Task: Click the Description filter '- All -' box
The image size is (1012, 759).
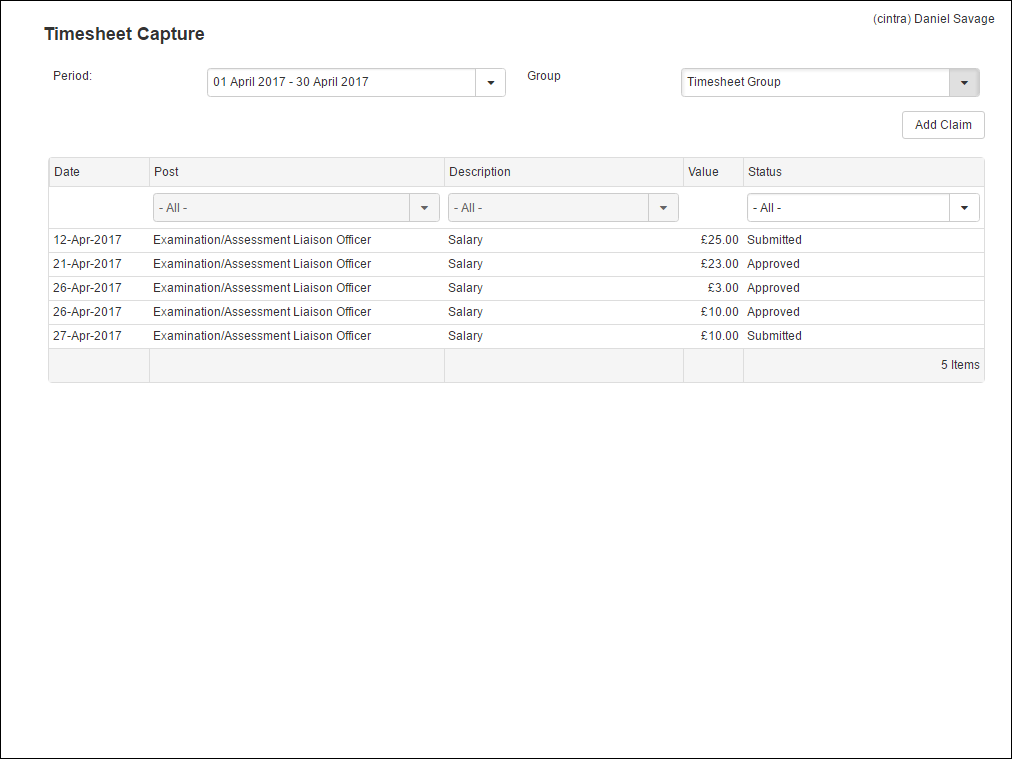Action: click(x=549, y=208)
